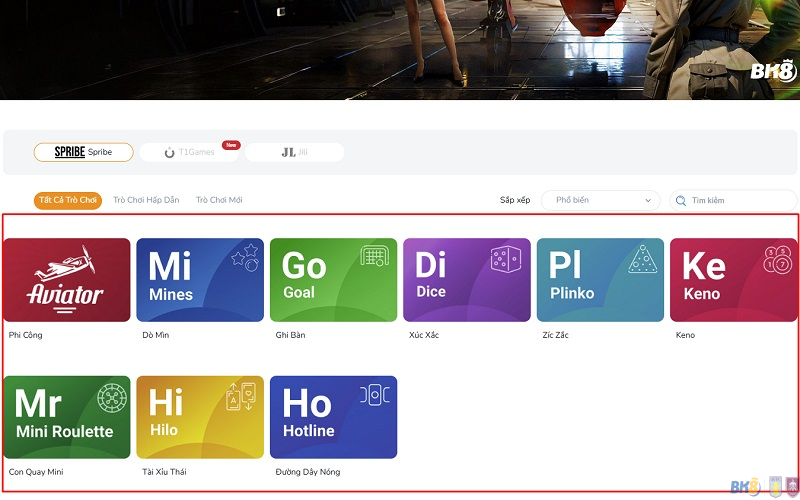The image size is (800, 500).
Task: Launch the Keno game tile
Action: point(733,280)
